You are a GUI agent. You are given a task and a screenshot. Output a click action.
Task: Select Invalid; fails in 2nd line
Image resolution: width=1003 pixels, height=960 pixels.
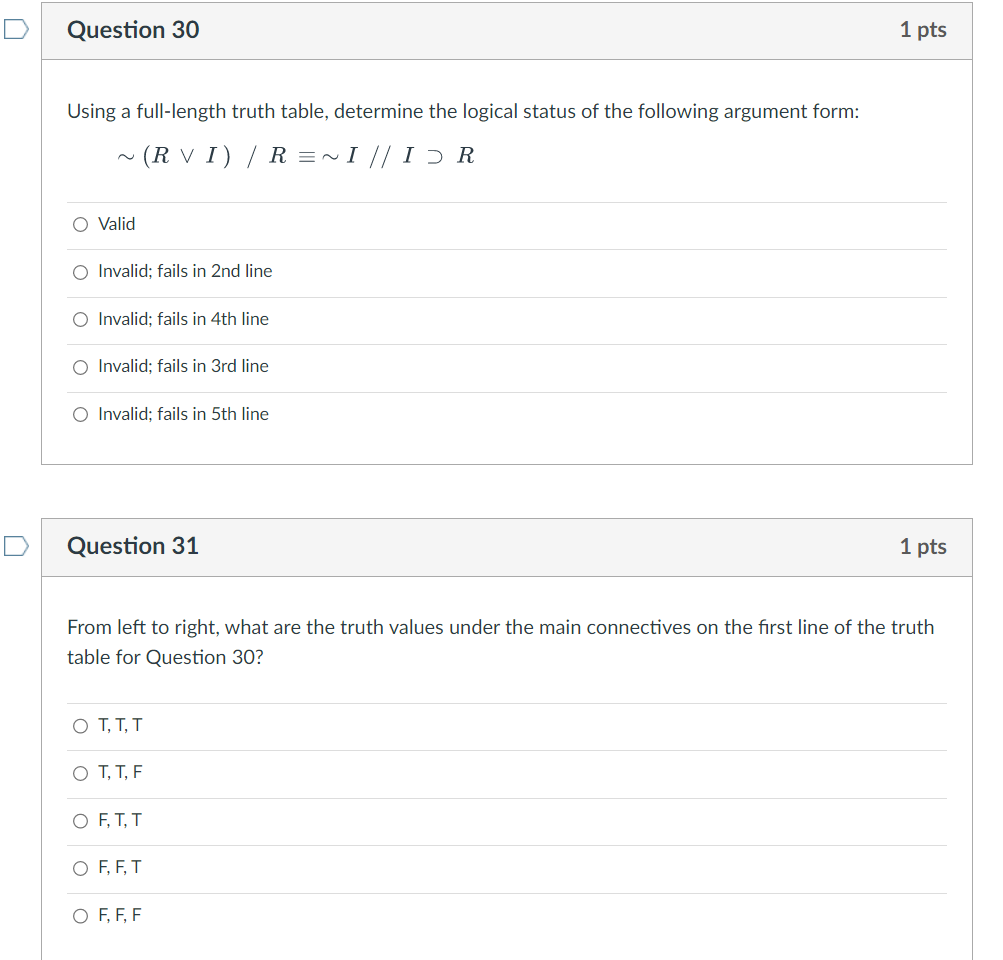[80, 272]
